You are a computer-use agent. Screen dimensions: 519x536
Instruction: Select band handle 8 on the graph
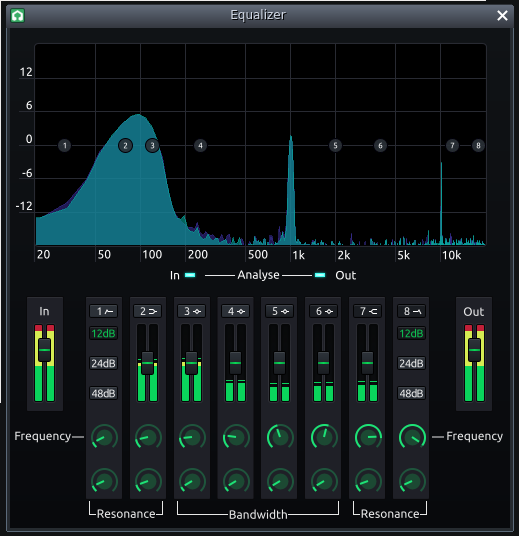[478, 146]
